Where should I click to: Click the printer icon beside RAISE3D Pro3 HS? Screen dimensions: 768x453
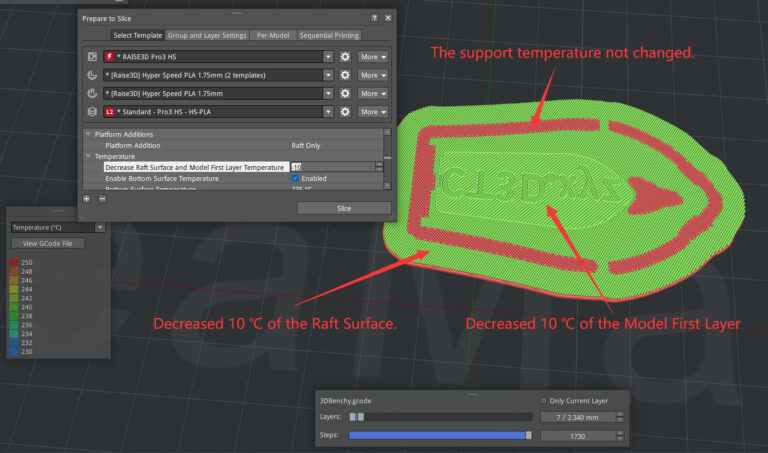point(92,57)
